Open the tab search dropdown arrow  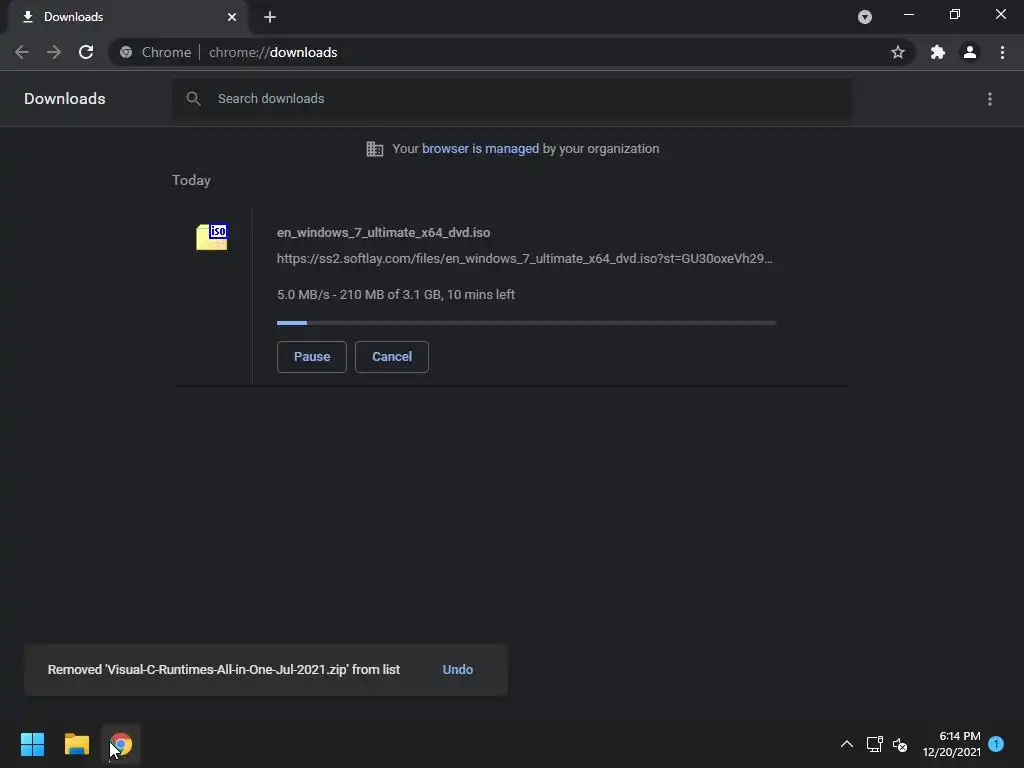point(865,17)
